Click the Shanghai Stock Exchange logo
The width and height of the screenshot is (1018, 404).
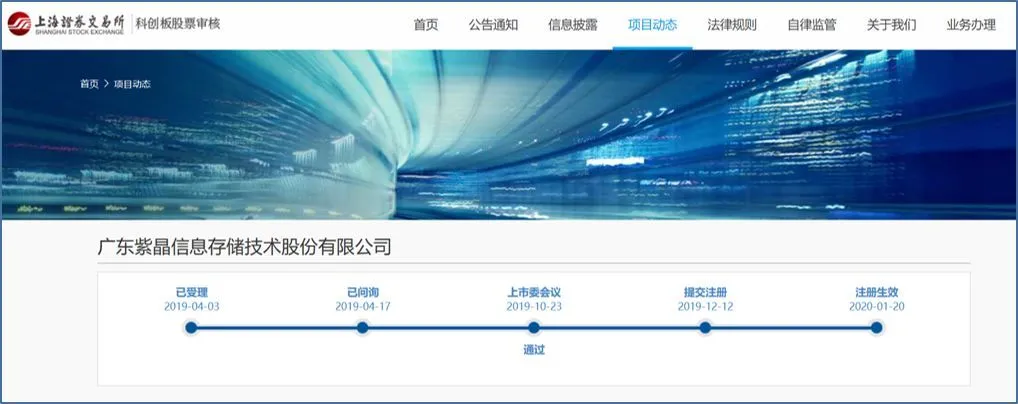(66, 24)
